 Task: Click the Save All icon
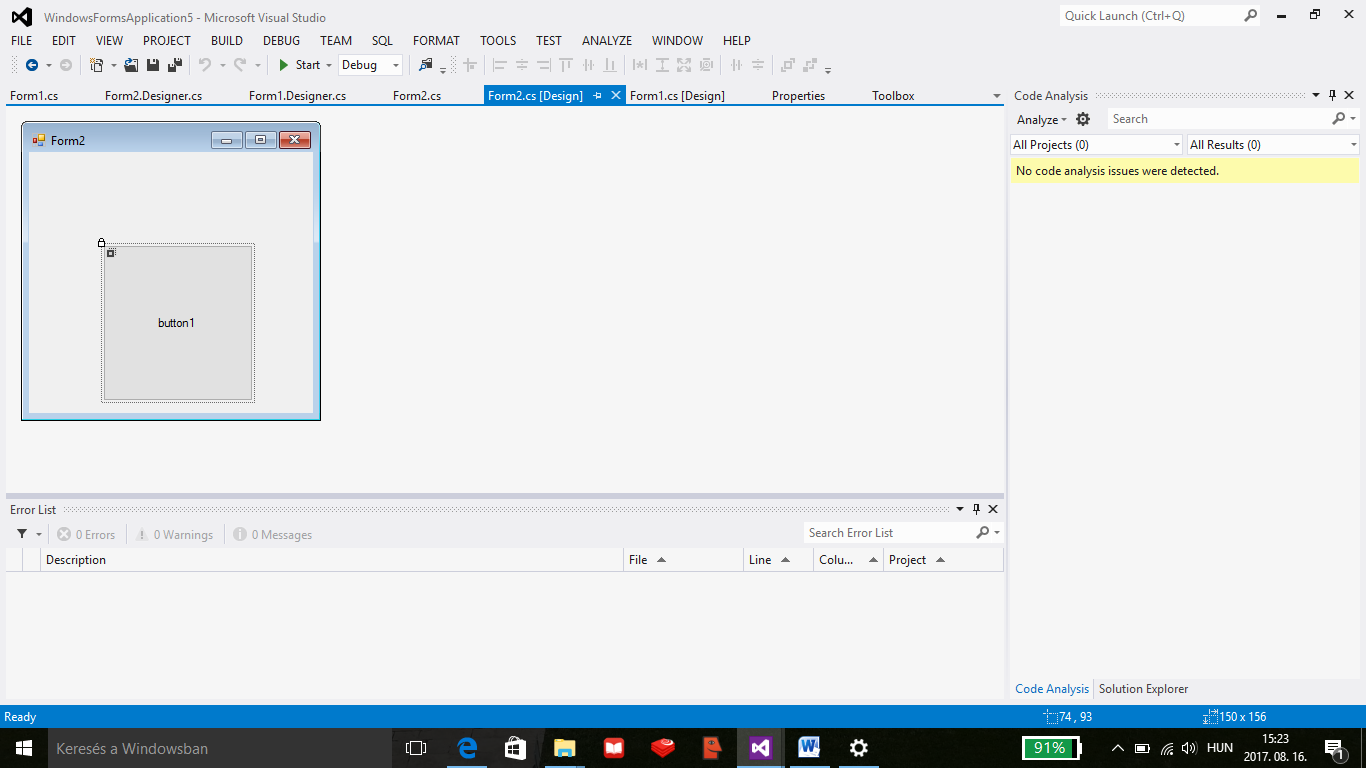tap(175, 65)
